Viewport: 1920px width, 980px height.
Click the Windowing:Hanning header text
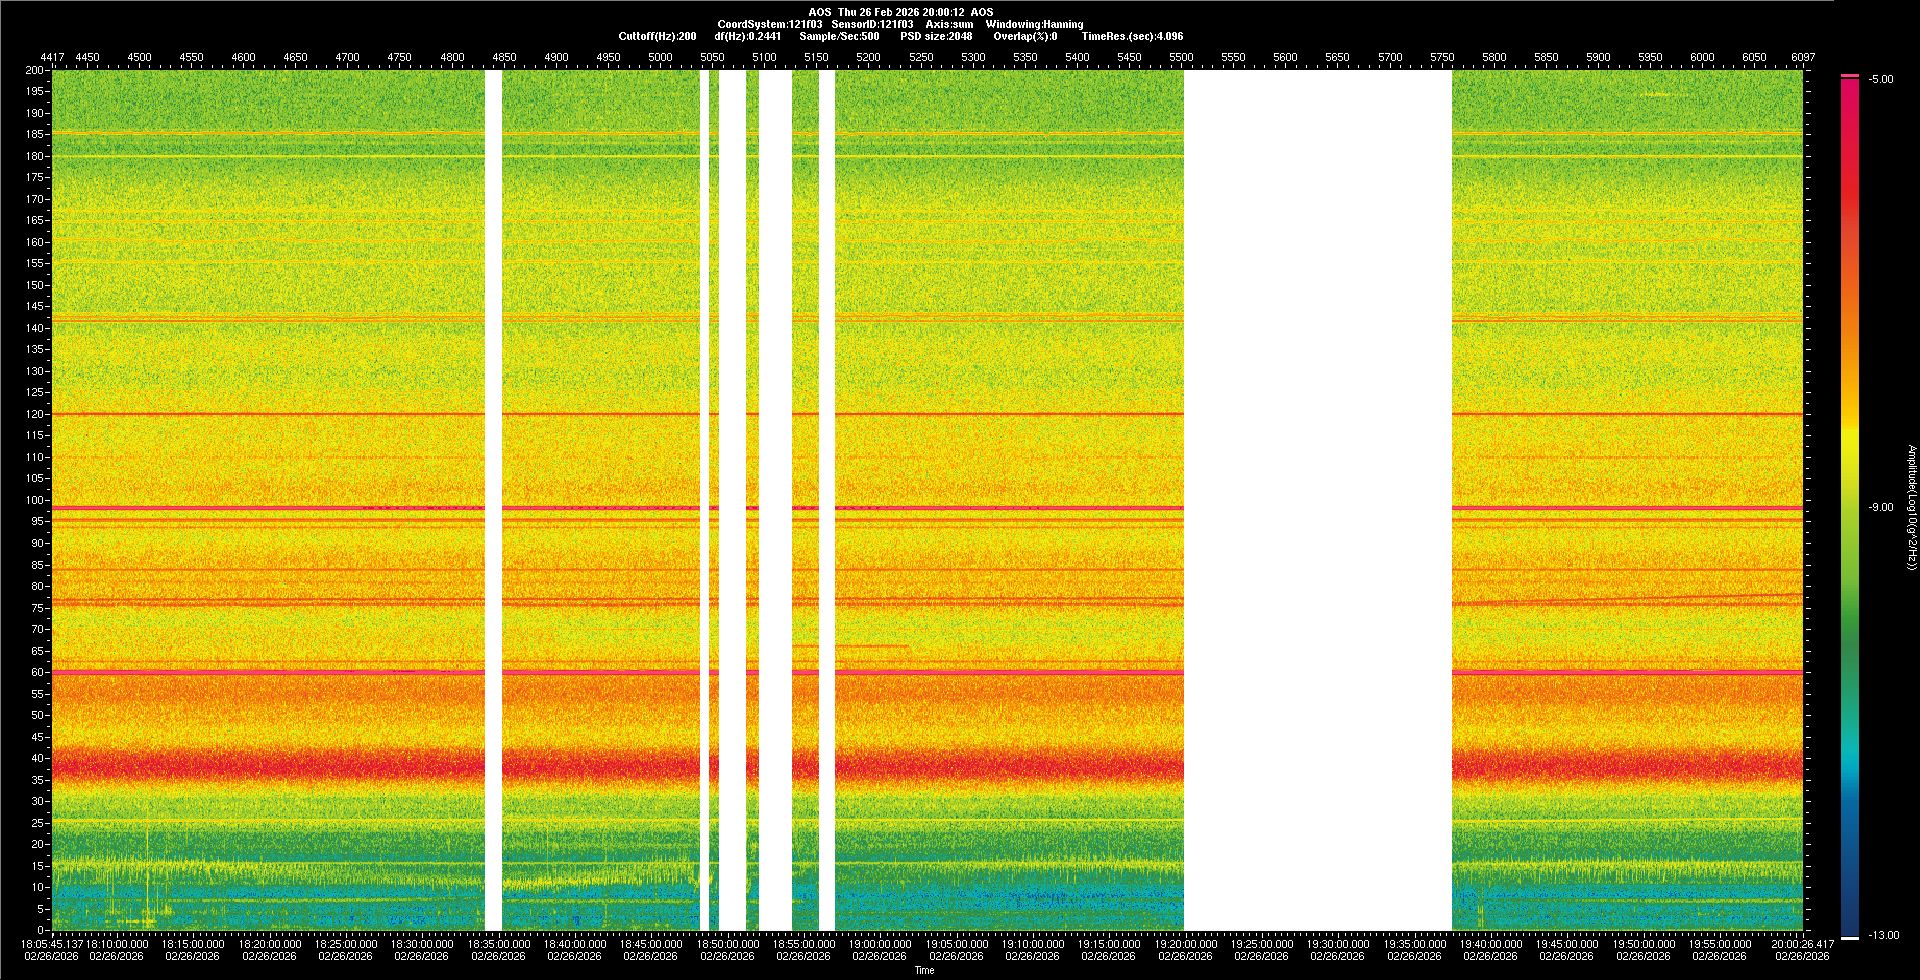pyautogui.click(x=1034, y=24)
